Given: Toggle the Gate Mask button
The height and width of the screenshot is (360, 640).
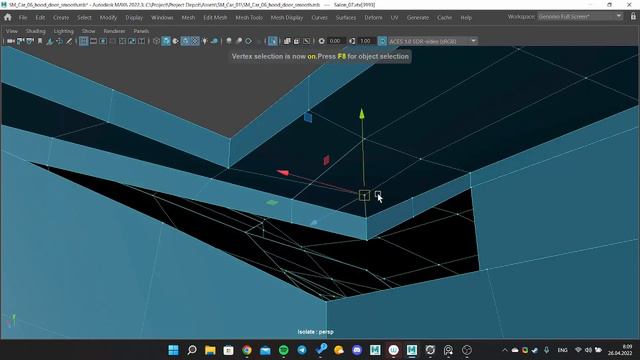Looking at the screenshot, I should 112,41.
